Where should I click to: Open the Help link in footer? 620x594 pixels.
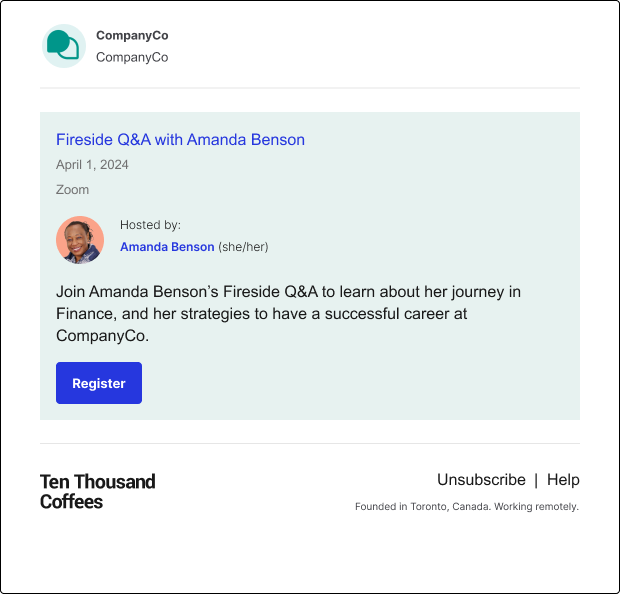tap(563, 479)
